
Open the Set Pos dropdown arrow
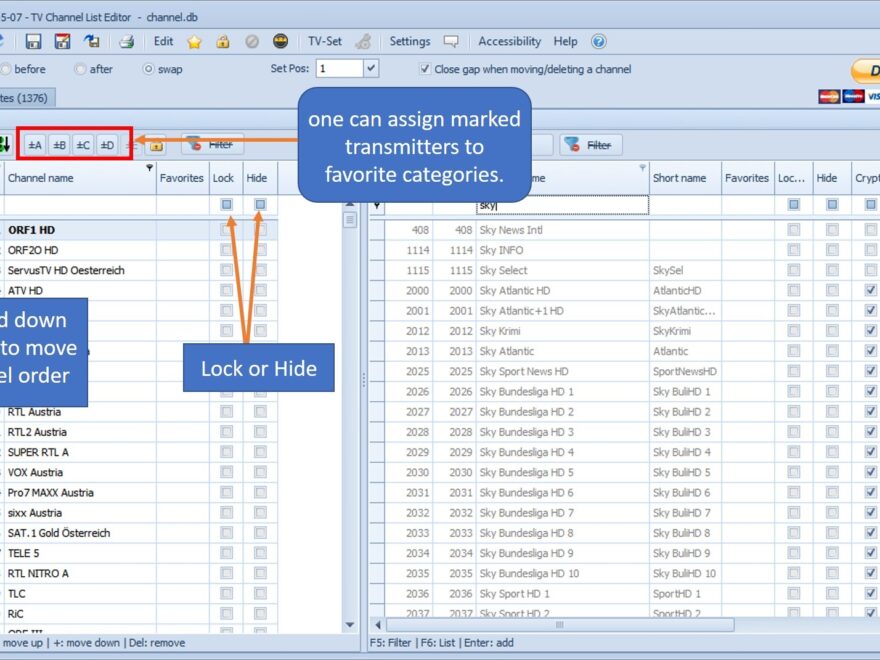pyautogui.click(x=371, y=69)
